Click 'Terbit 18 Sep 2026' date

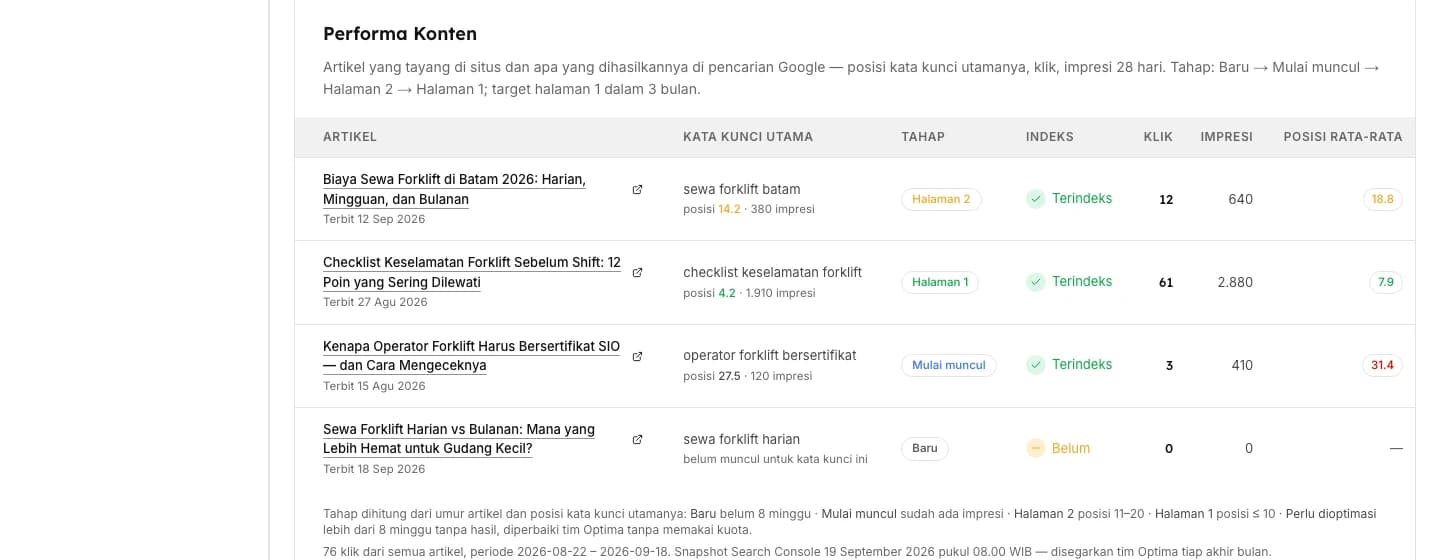(373, 469)
